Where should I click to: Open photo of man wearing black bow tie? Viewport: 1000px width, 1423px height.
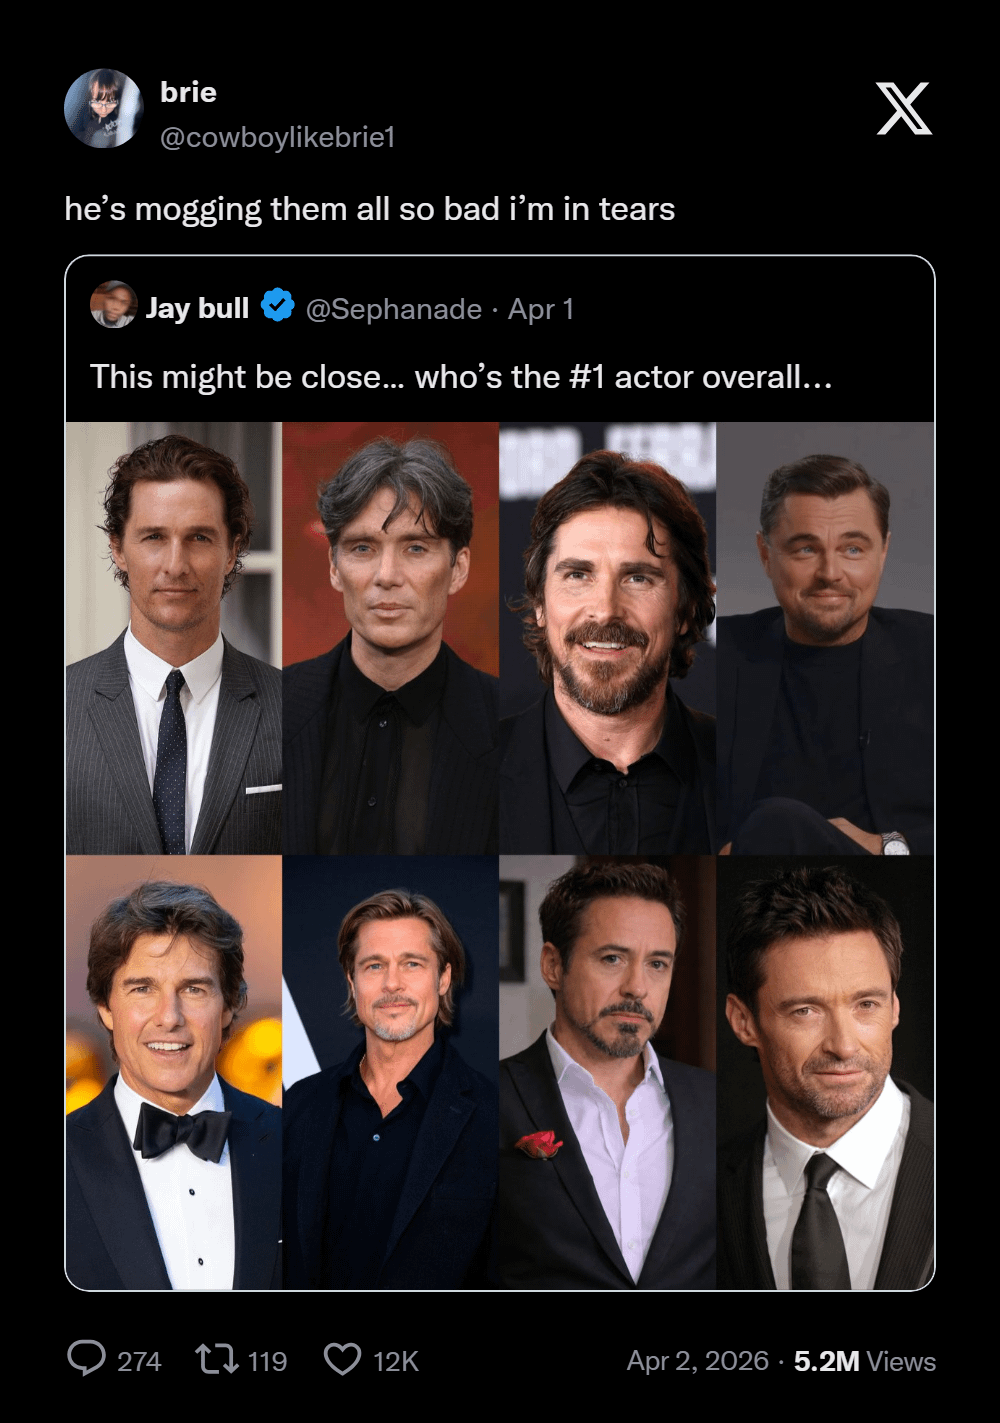[x=174, y=1073]
